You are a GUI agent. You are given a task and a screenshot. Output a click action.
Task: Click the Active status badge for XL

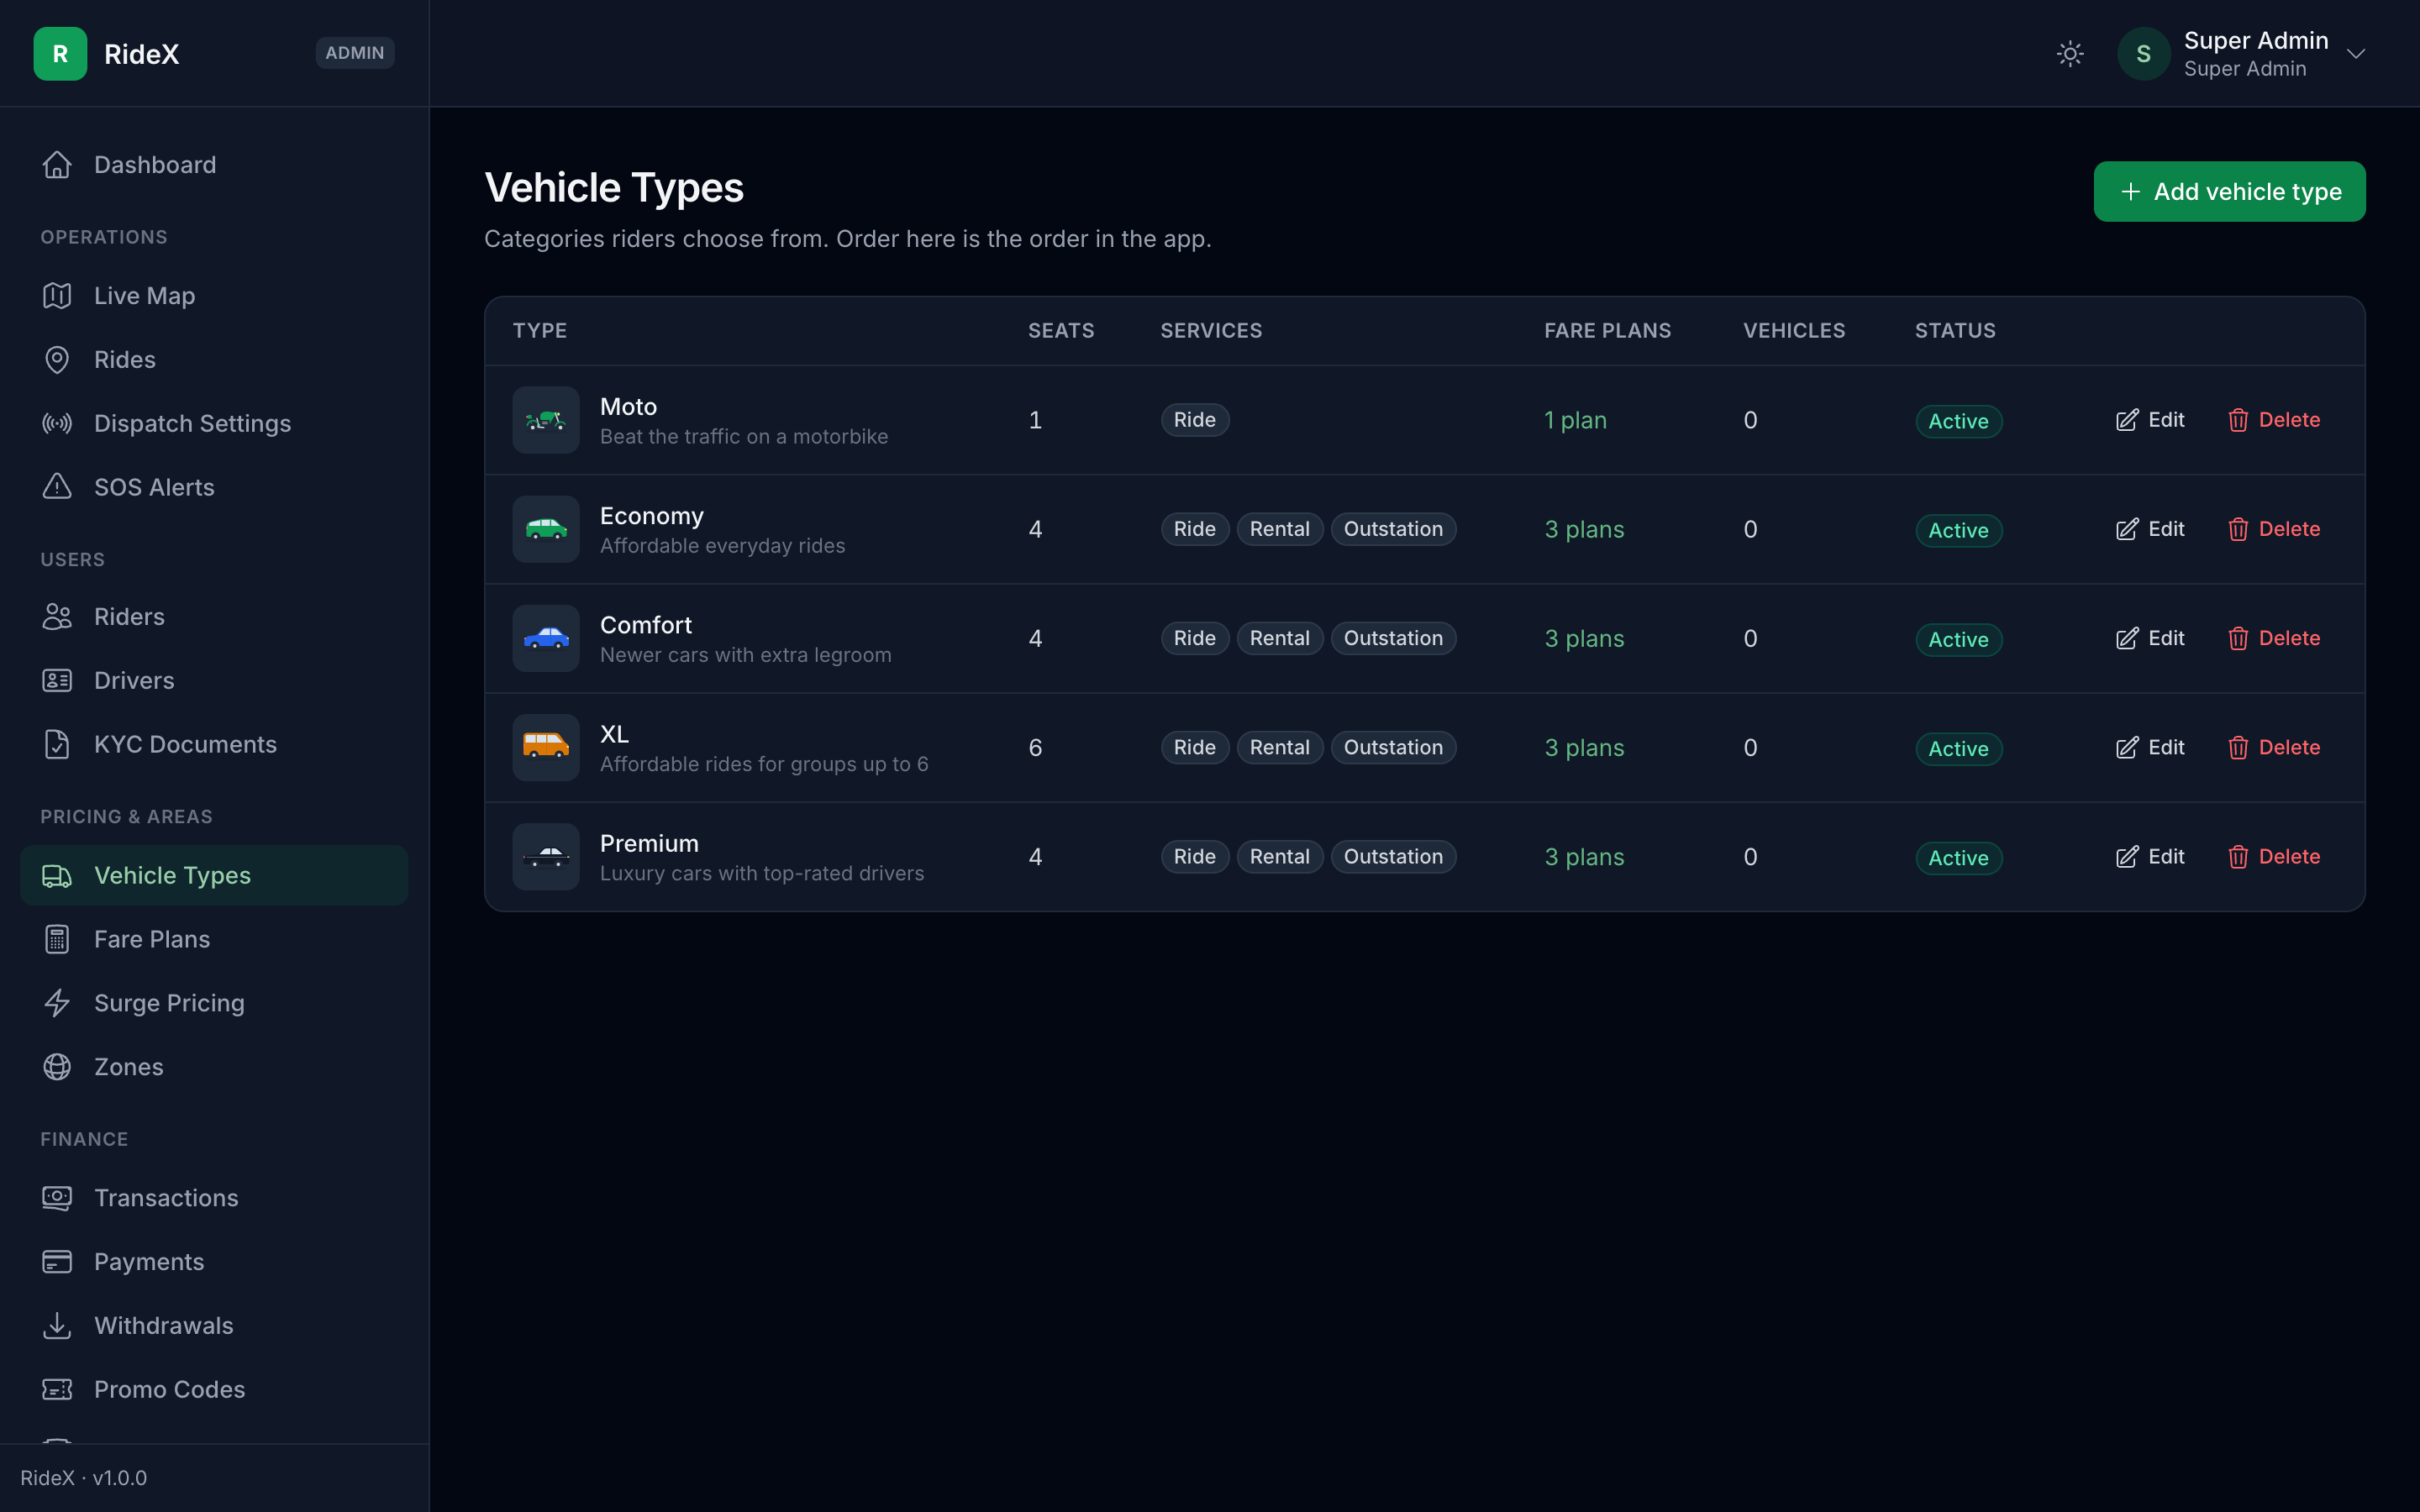pyautogui.click(x=1958, y=749)
